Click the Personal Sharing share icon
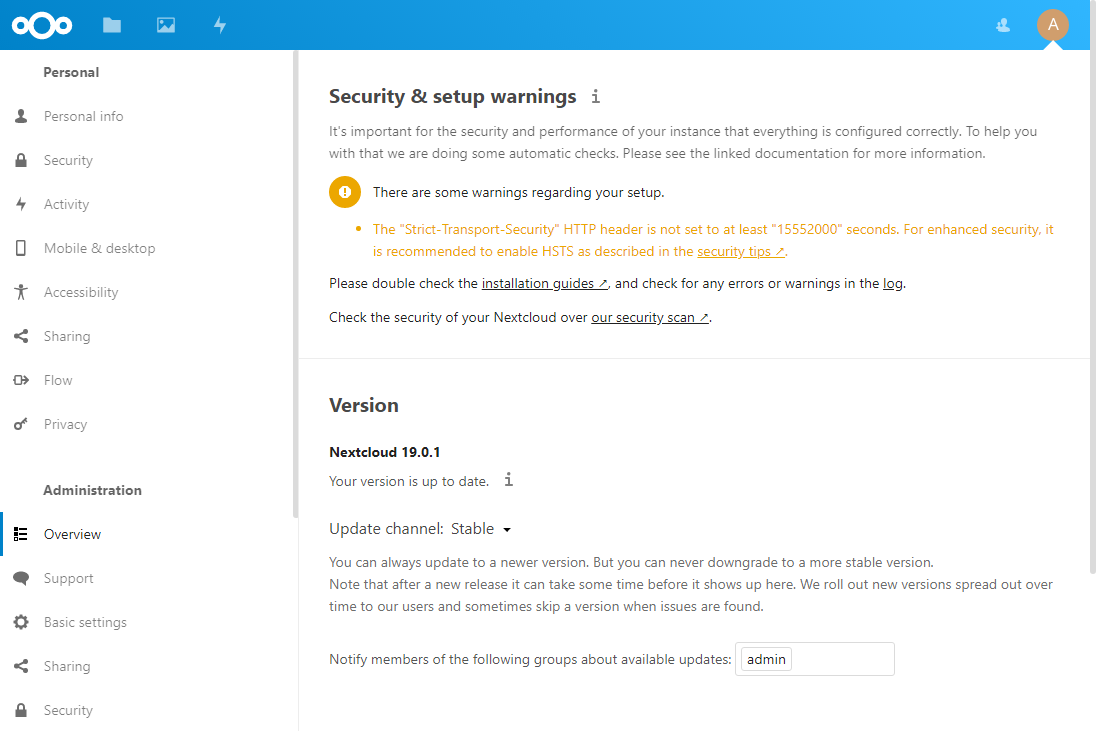This screenshot has height=736, width=1096. coord(21,336)
